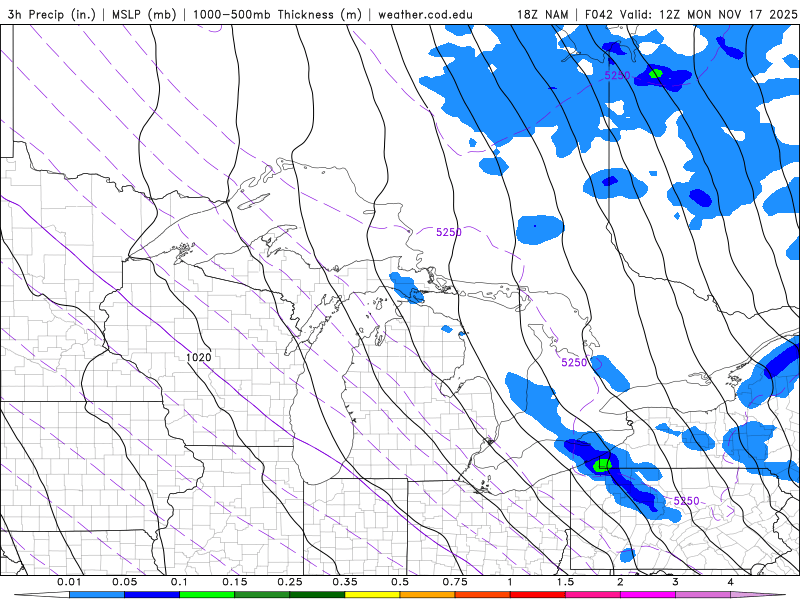The width and height of the screenshot is (800, 600).
Task: Click the 0.75 legend value
Action: pyautogui.click(x=455, y=582)
